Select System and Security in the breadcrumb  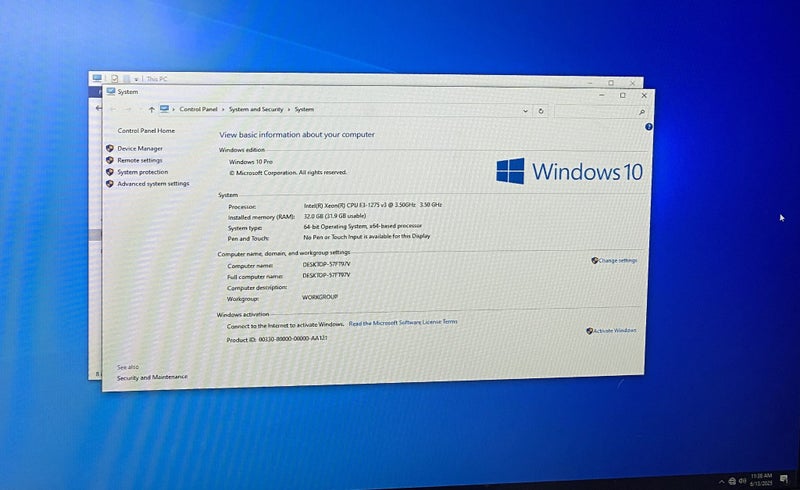256,109
